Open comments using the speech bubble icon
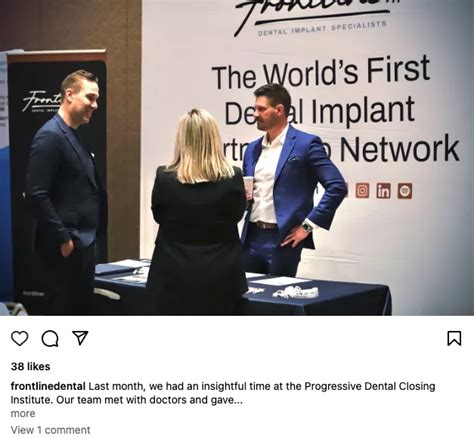The height and width of the screenshot is (439, 474). pos(50,338)
